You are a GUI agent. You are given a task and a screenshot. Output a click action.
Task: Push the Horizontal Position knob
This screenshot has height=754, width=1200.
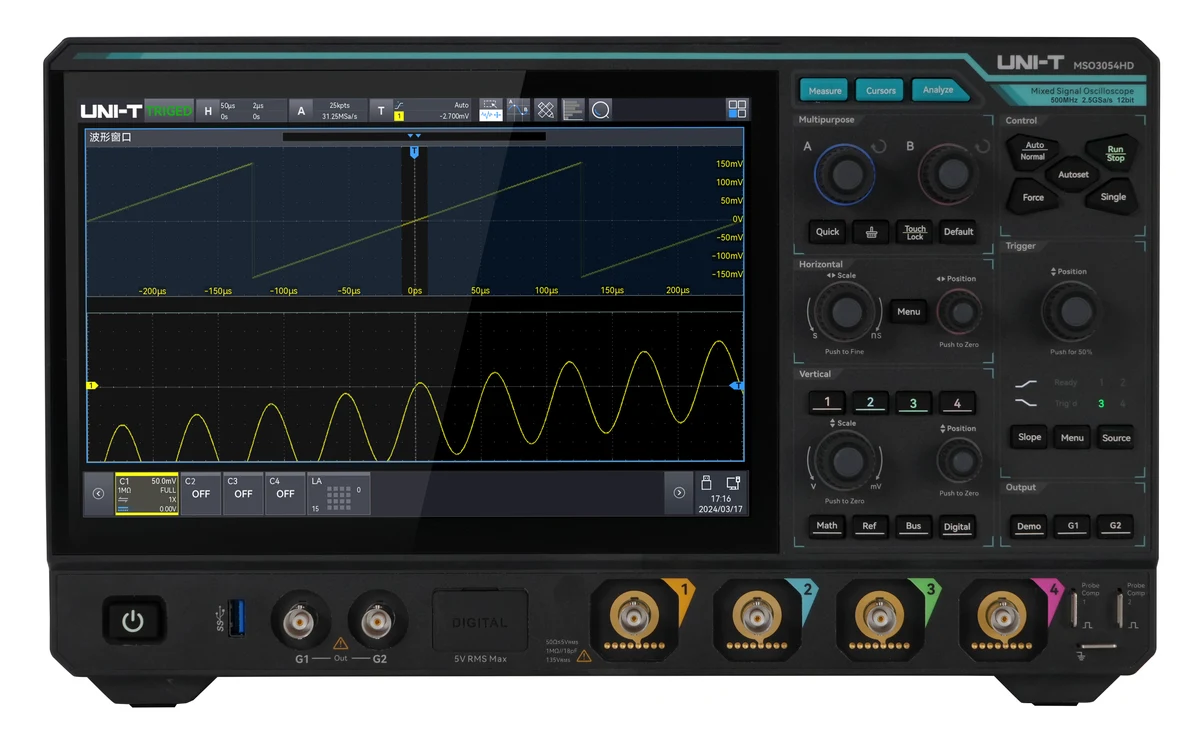961,313
